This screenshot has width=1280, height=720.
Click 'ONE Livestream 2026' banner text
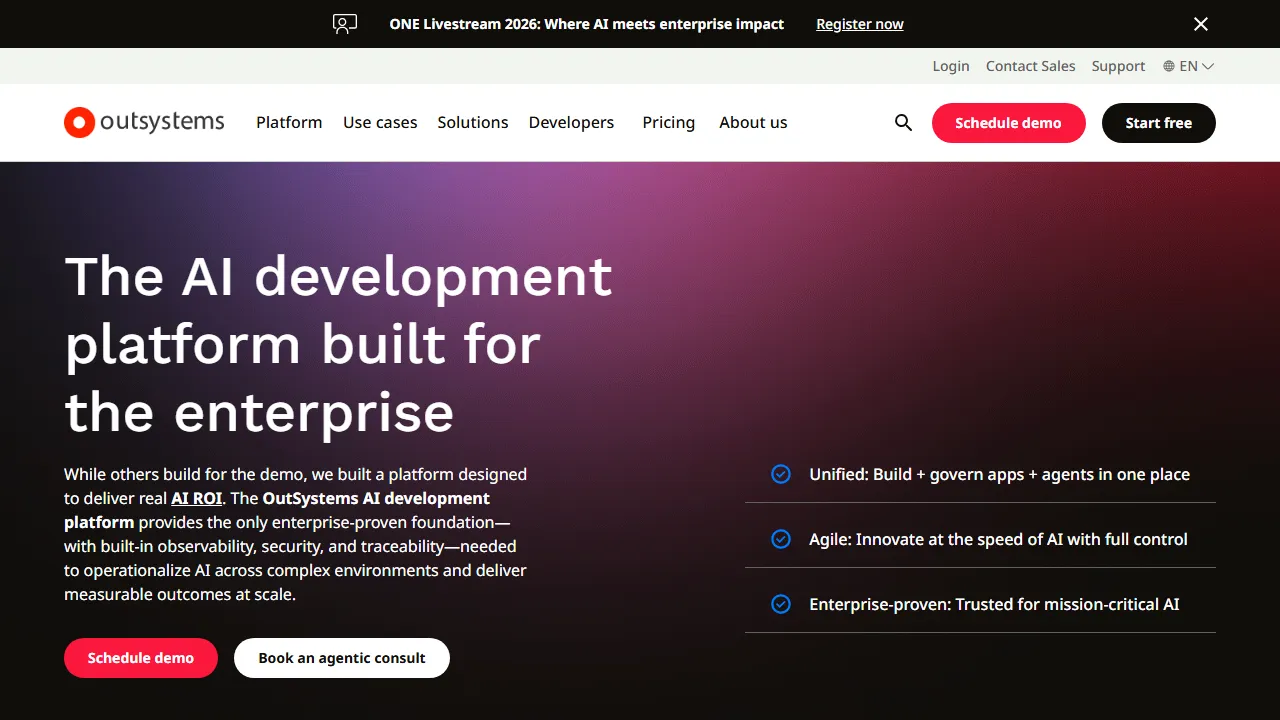tap(587, 24)
